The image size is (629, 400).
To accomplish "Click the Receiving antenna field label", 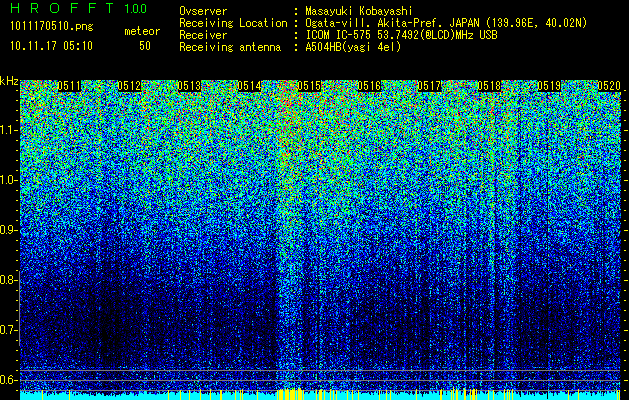I will click(230, 47).
